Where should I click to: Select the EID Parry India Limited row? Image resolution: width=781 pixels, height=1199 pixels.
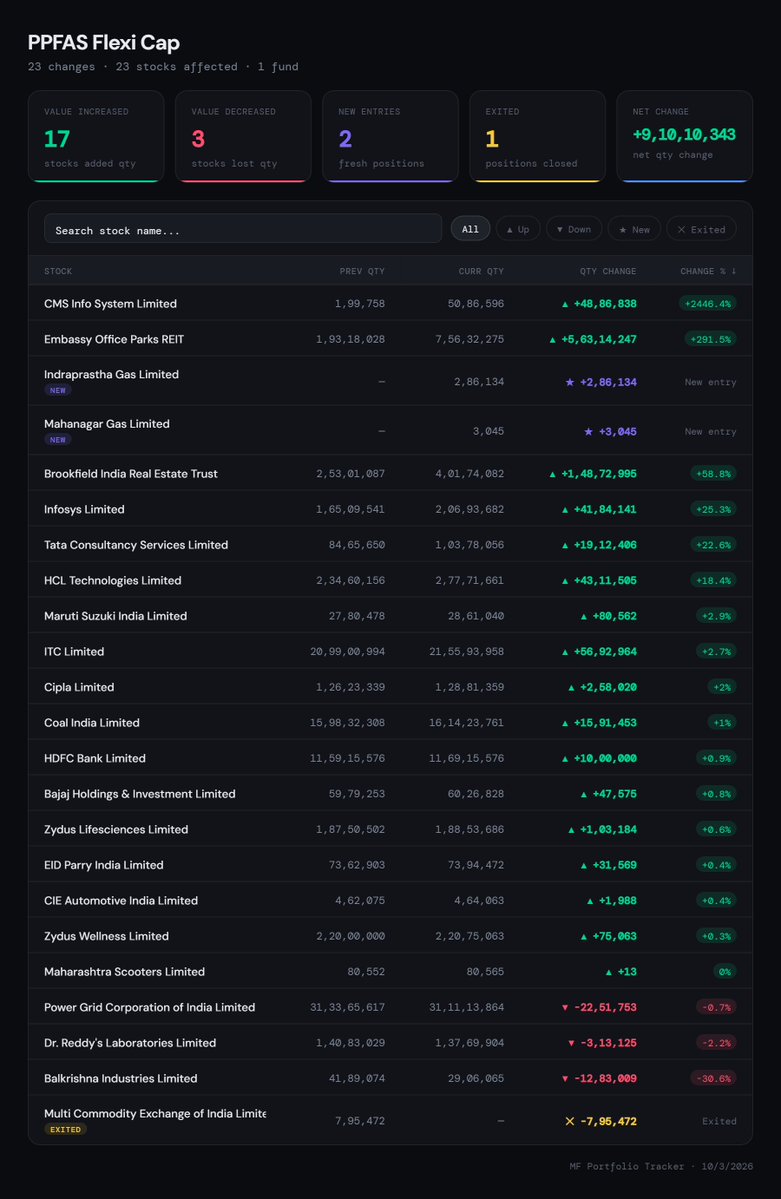point(390,865)
